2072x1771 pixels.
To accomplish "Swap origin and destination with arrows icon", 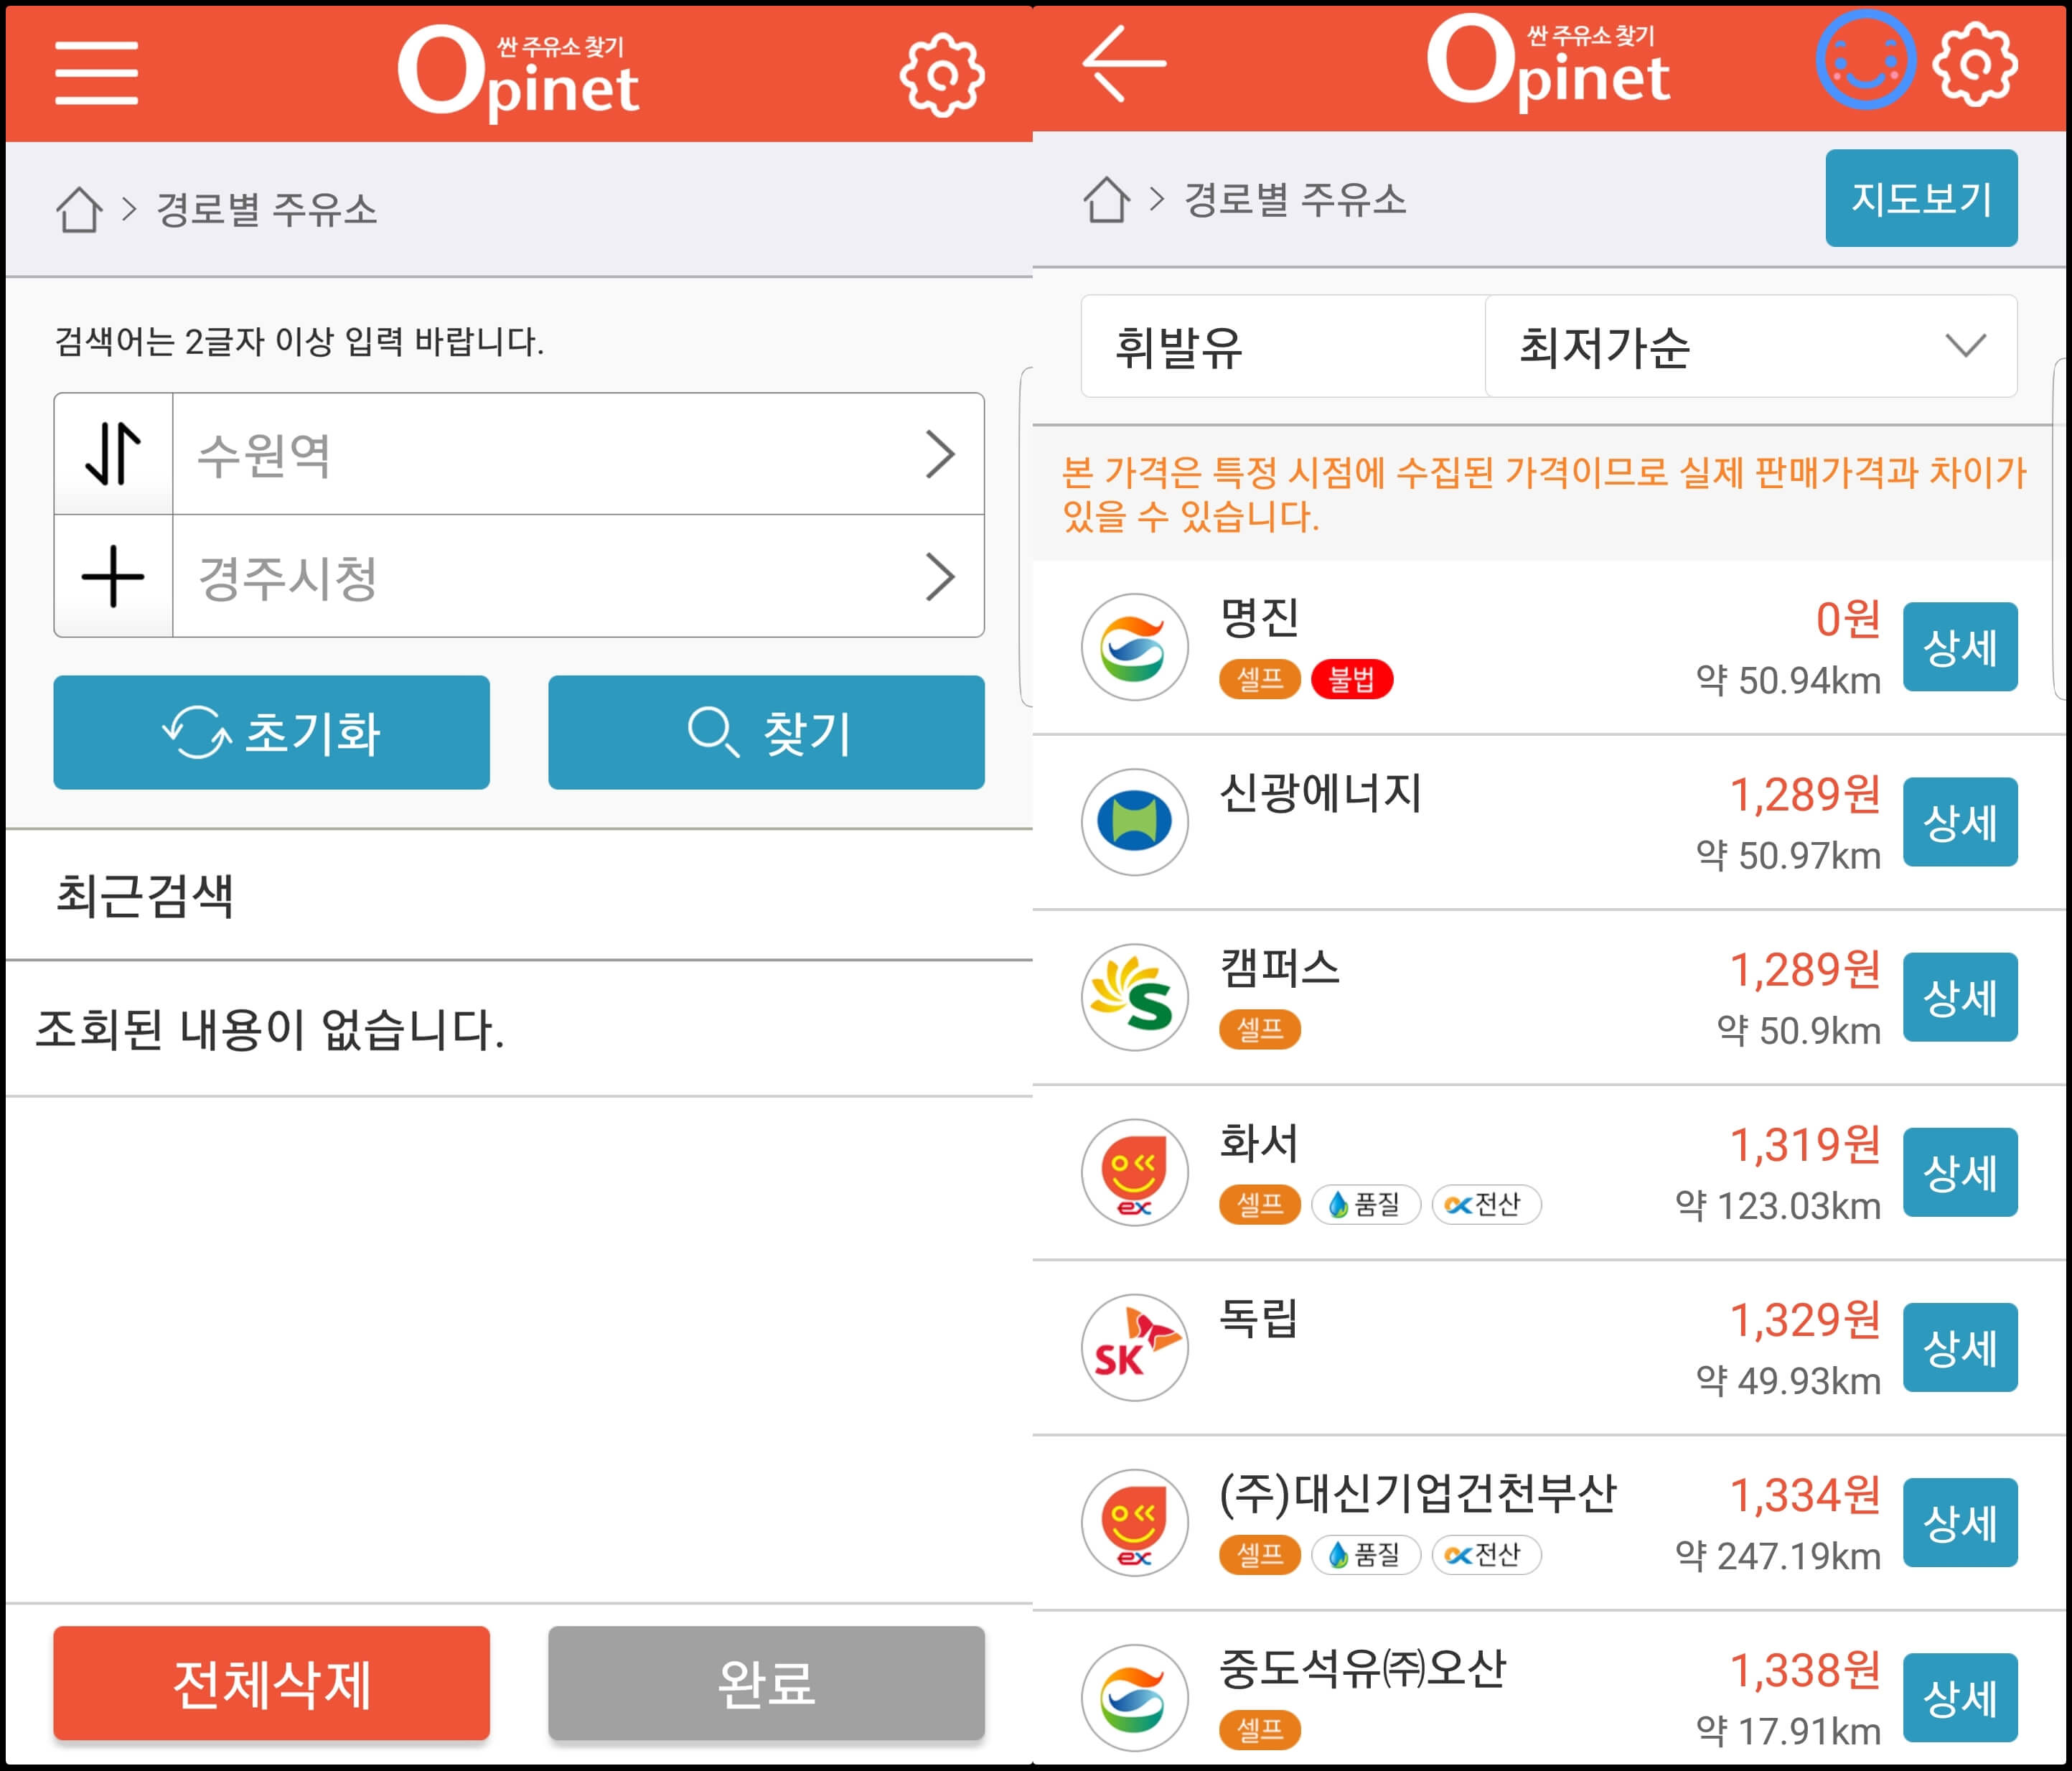I will click(x=113, y=454).
